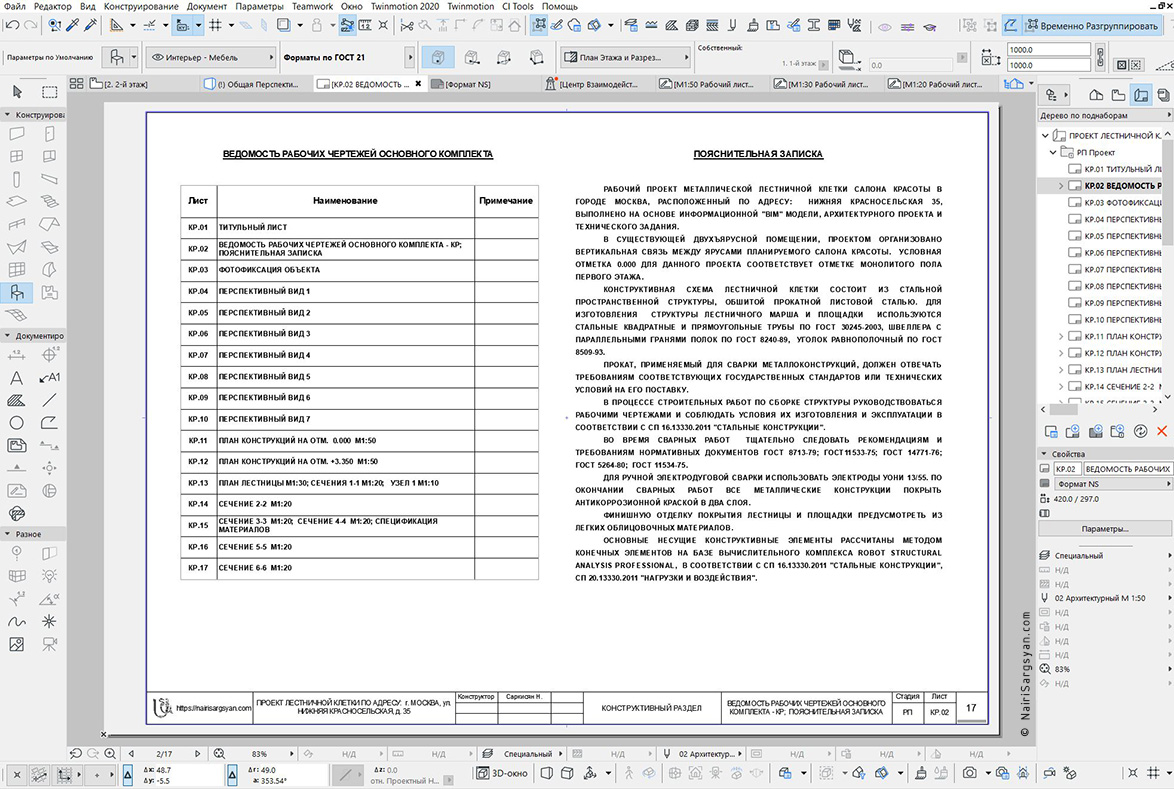Open the Teamwork menu
This screenshot has height=789, width=1174.
click(x=312, y=6)
